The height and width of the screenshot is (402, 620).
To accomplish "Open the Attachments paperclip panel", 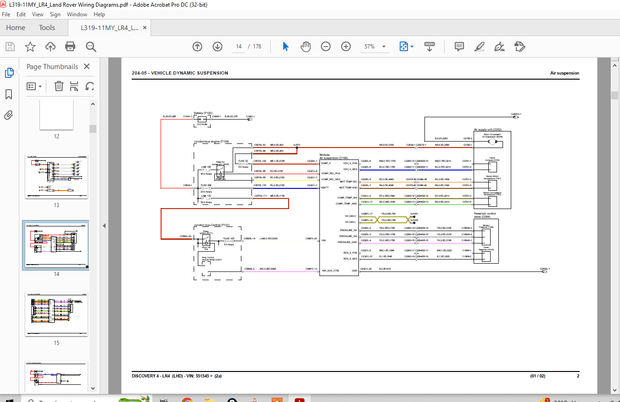I will point(9,115).
